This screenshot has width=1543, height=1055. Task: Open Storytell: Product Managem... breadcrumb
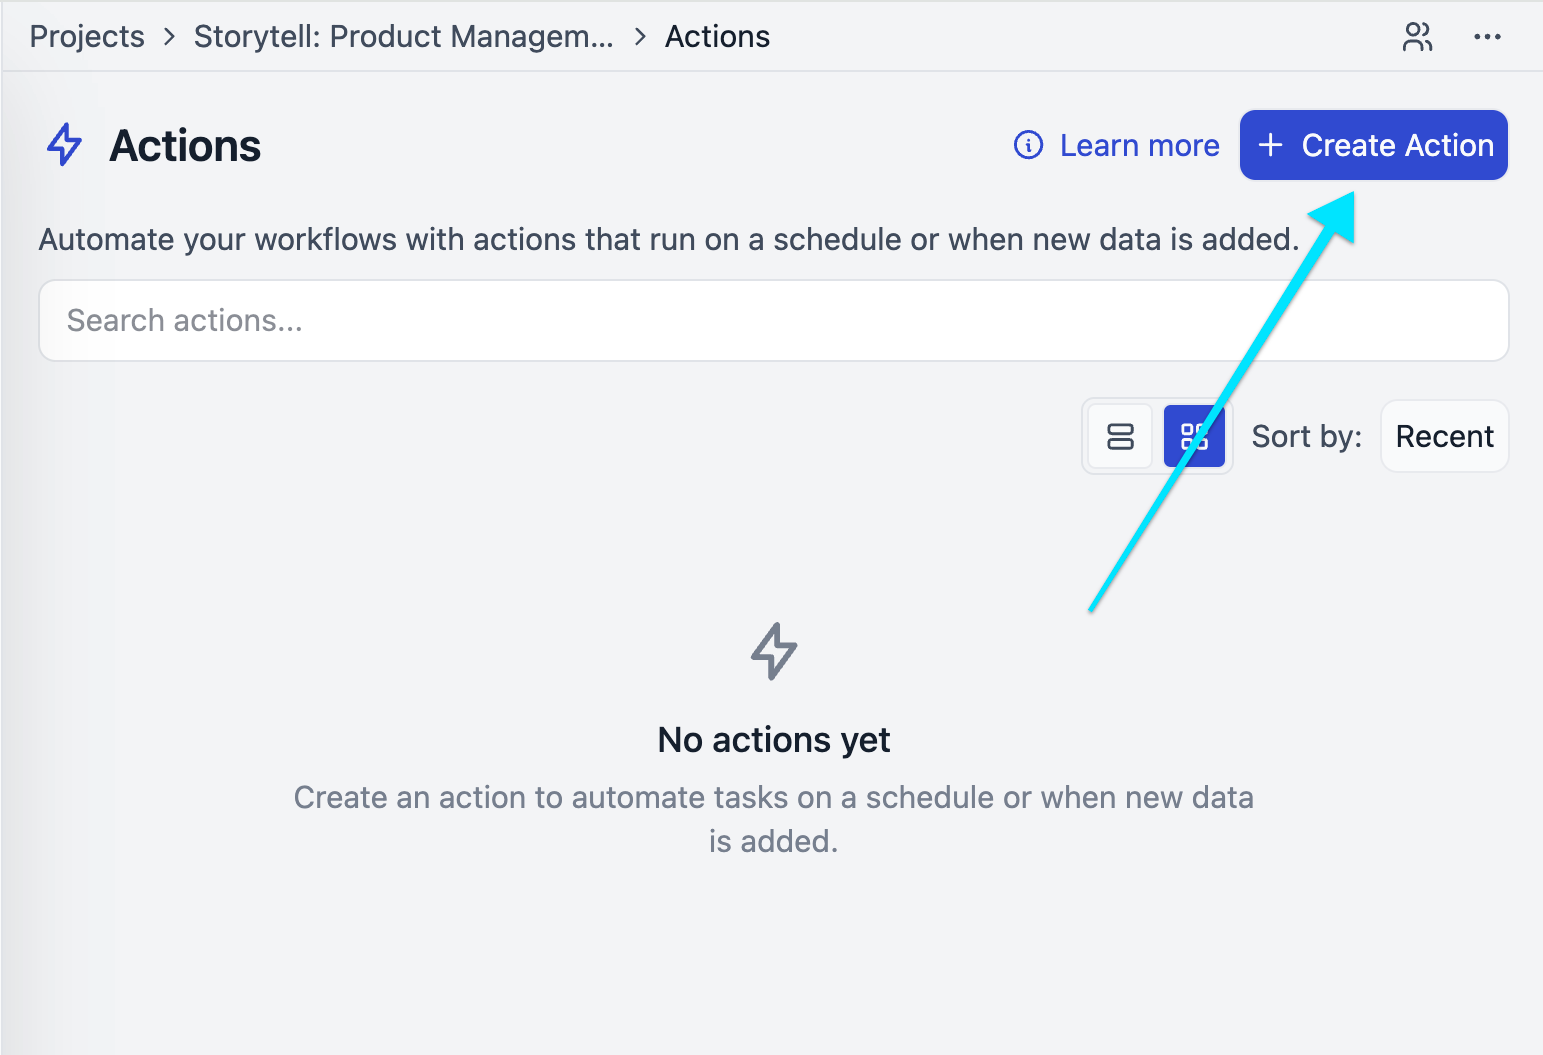(x=404, y=37)
